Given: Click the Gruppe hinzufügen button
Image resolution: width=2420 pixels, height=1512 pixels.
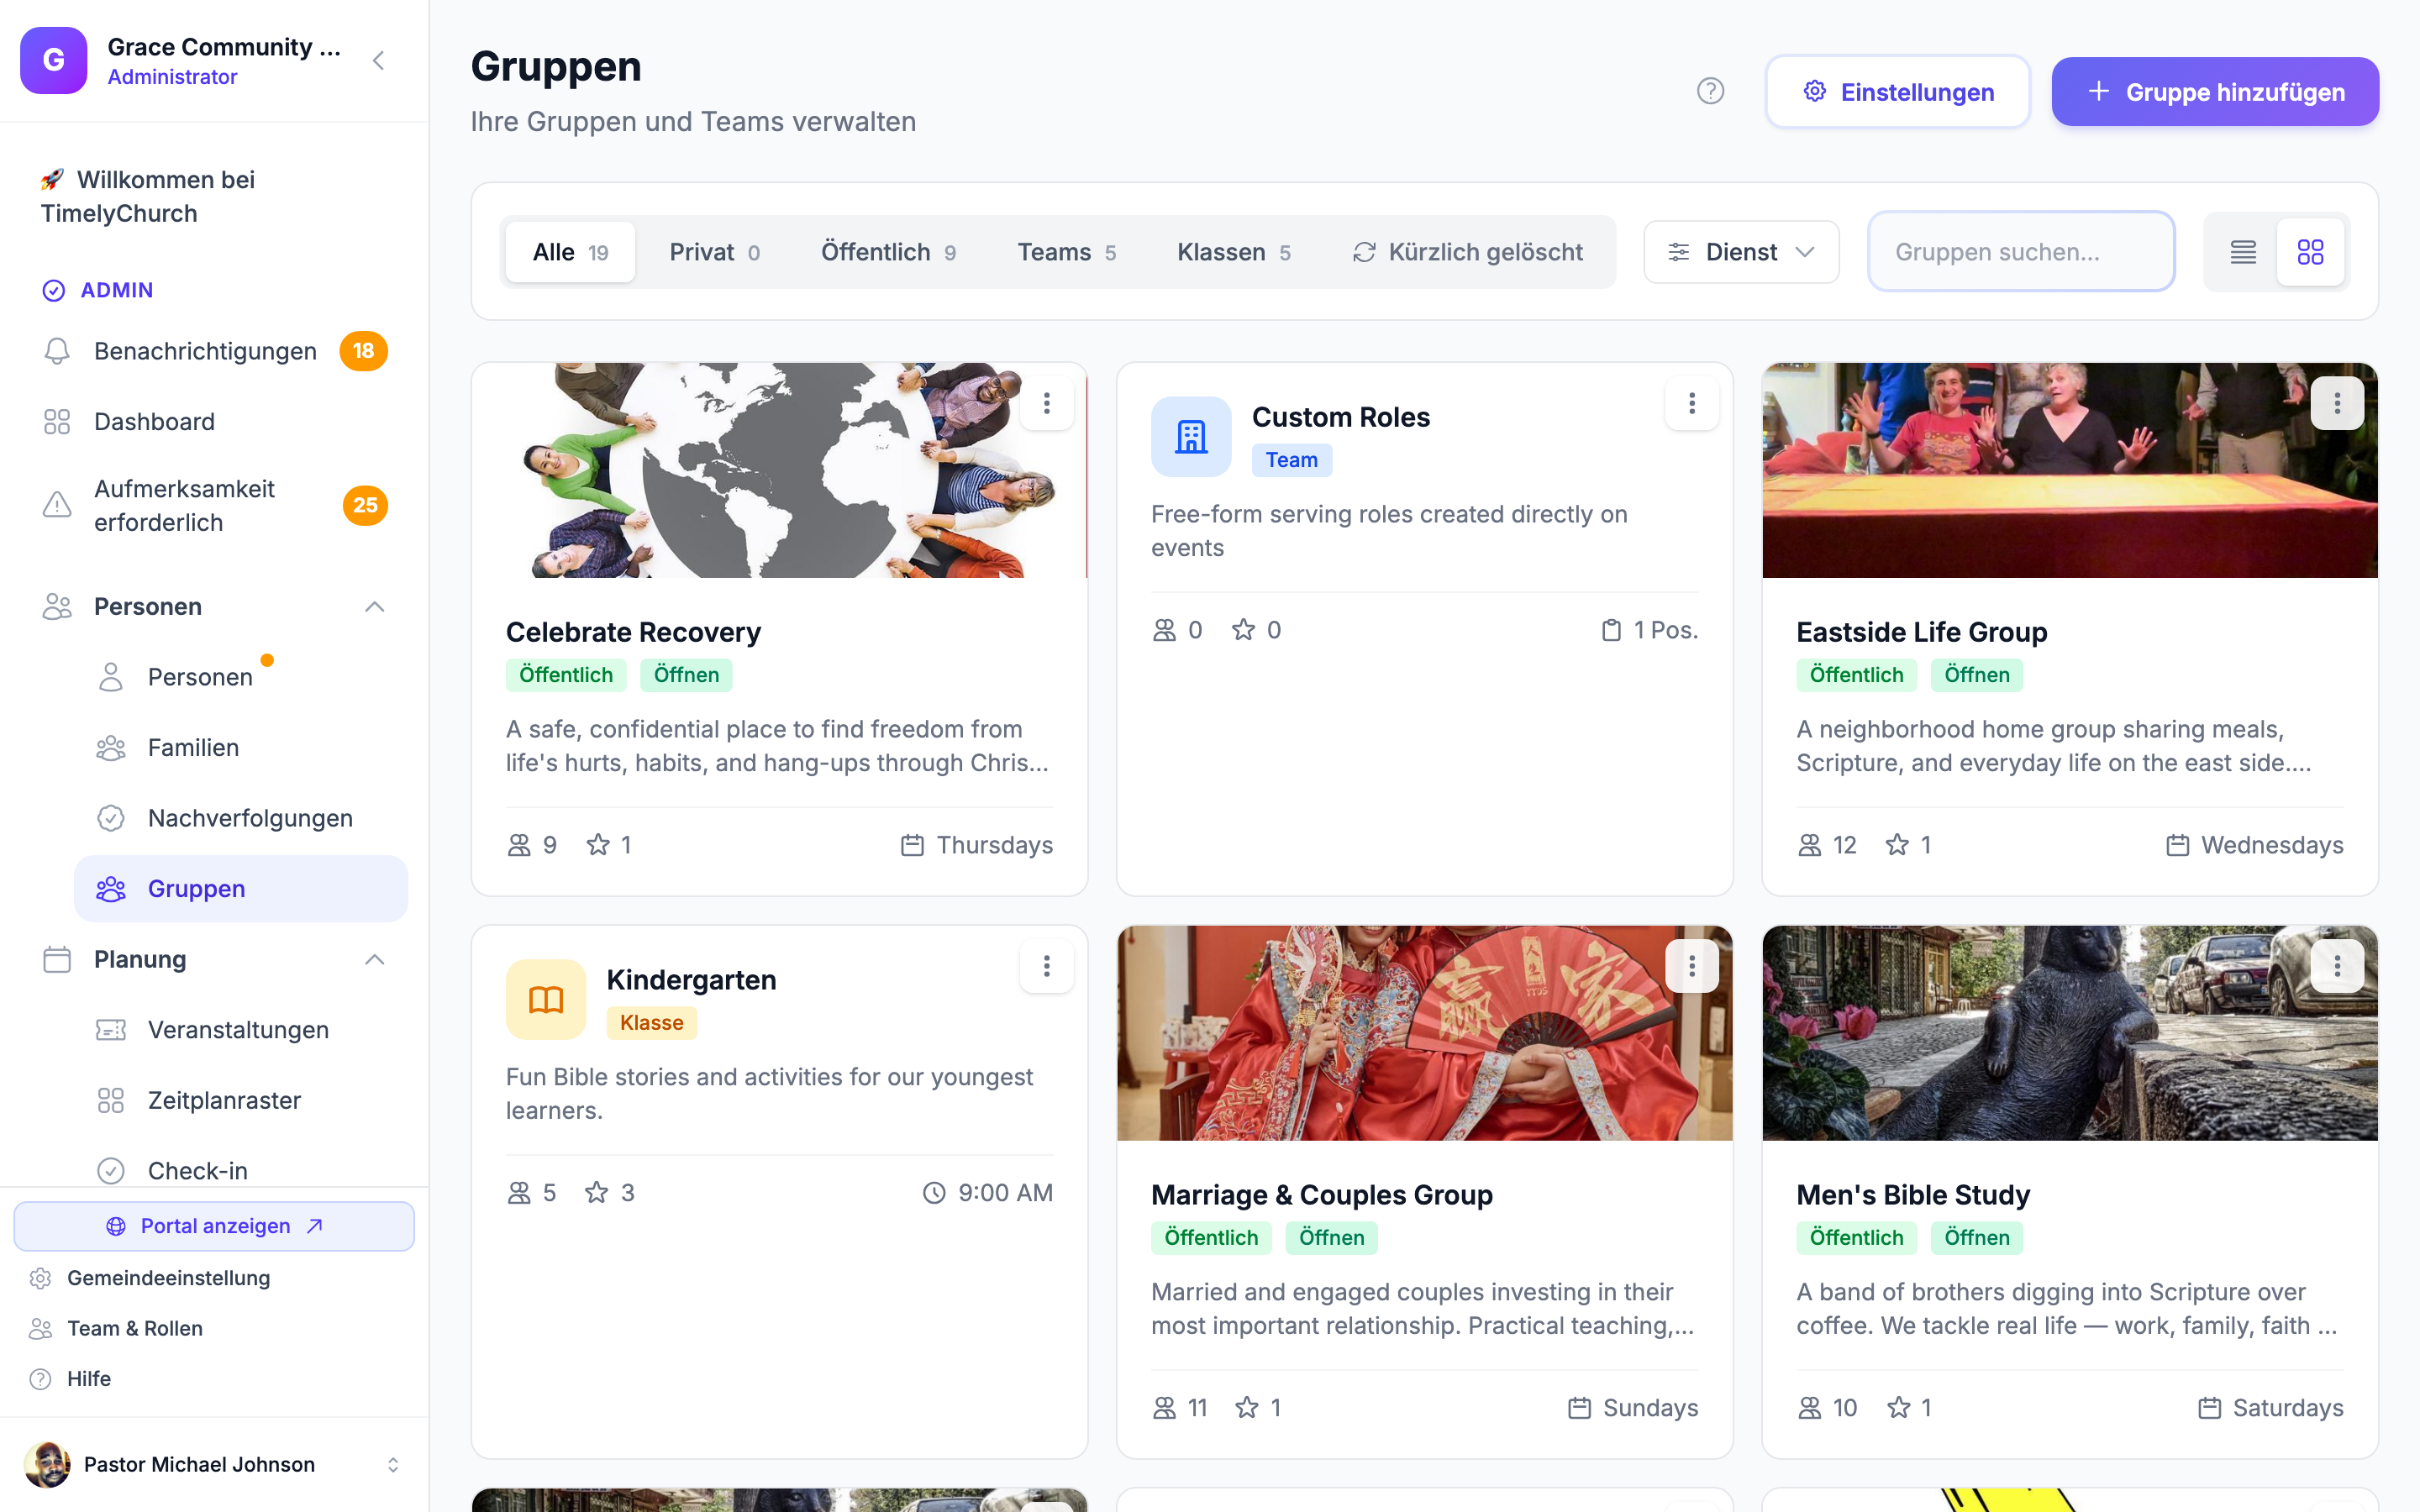Looking at the screenshot, I should [x=2215, y=92].
